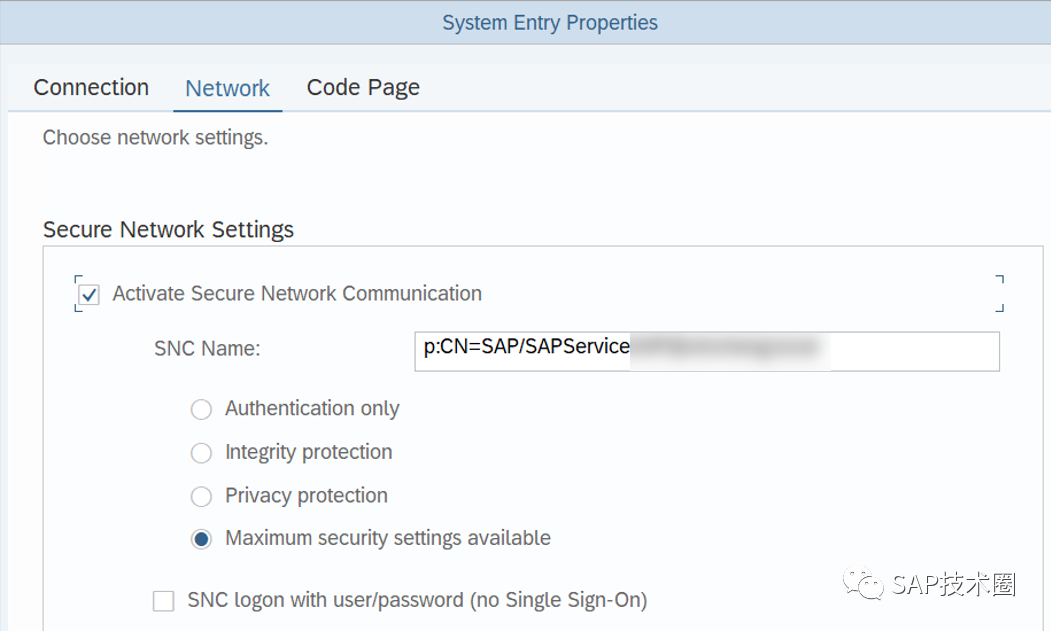The width and height of the screenshot is (1051, 631).
Task: Choose Integrity protection radio option
Action: pos(201,453)
